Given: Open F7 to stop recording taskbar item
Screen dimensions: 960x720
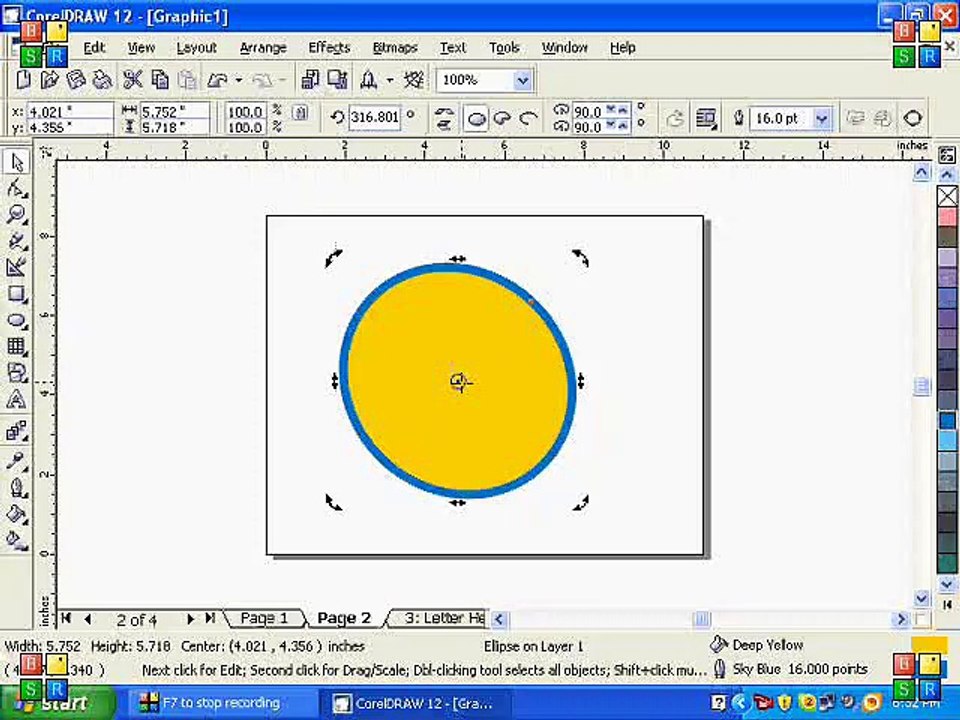Looking at the screenshot, I should point(221,703).
